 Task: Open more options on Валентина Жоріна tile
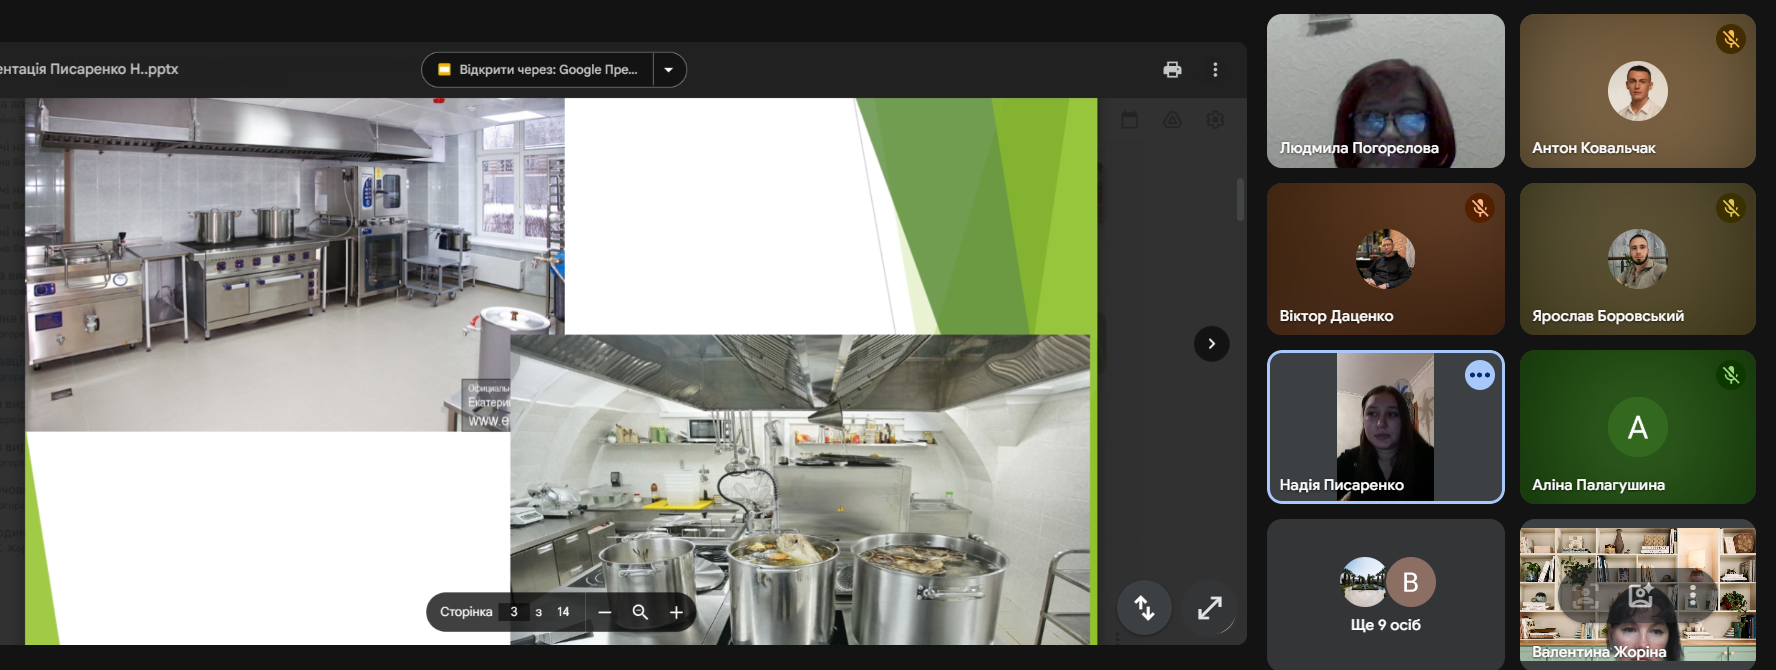click(x=1692, y=596)
